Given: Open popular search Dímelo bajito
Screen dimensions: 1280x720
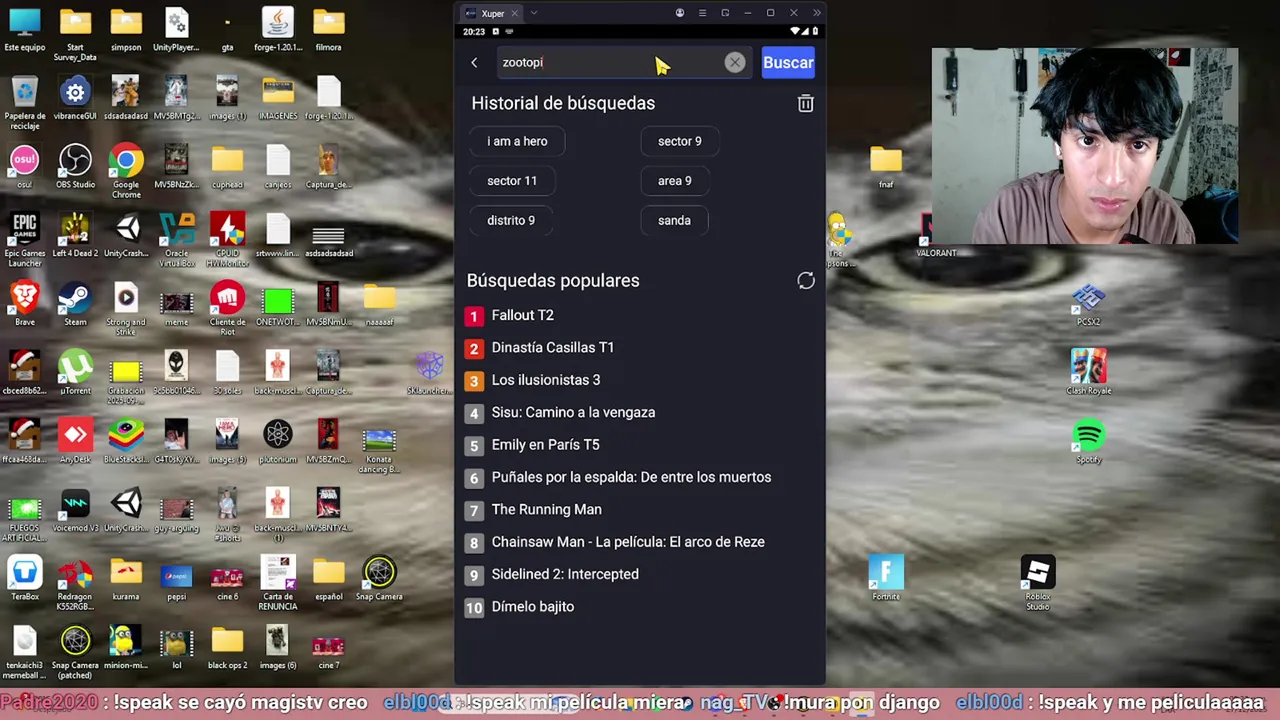Looking at the screenshot, I should click(532, 607).
